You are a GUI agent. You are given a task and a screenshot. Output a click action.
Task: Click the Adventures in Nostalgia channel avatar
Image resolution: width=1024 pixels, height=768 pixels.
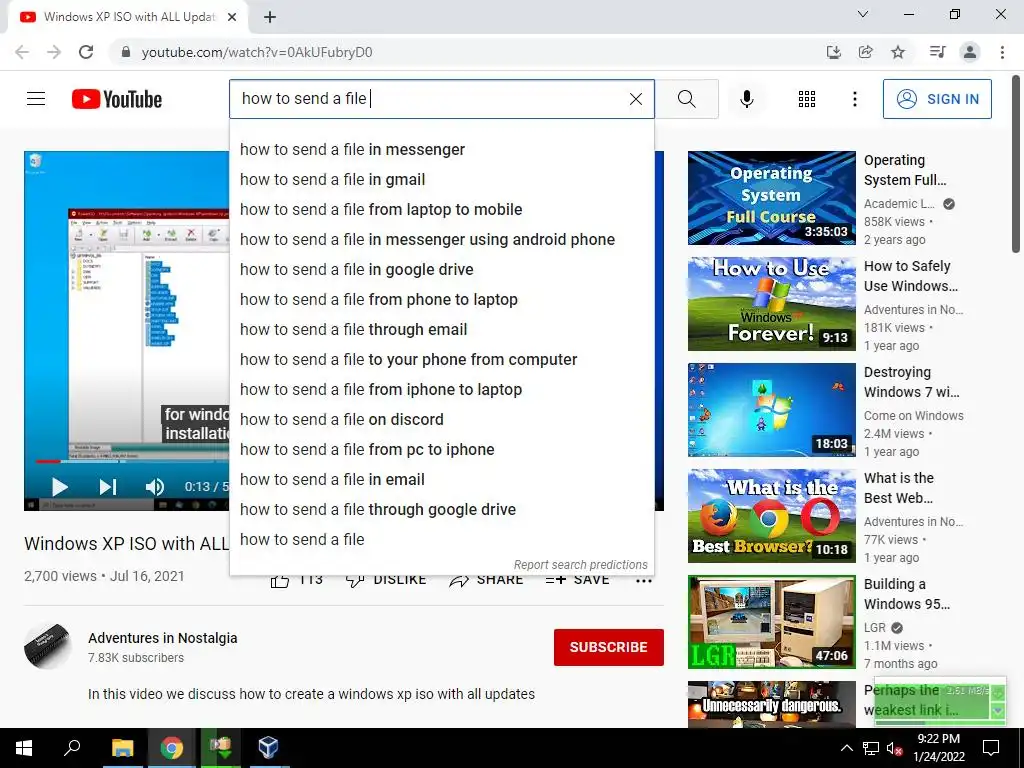(x=48, y=647)
